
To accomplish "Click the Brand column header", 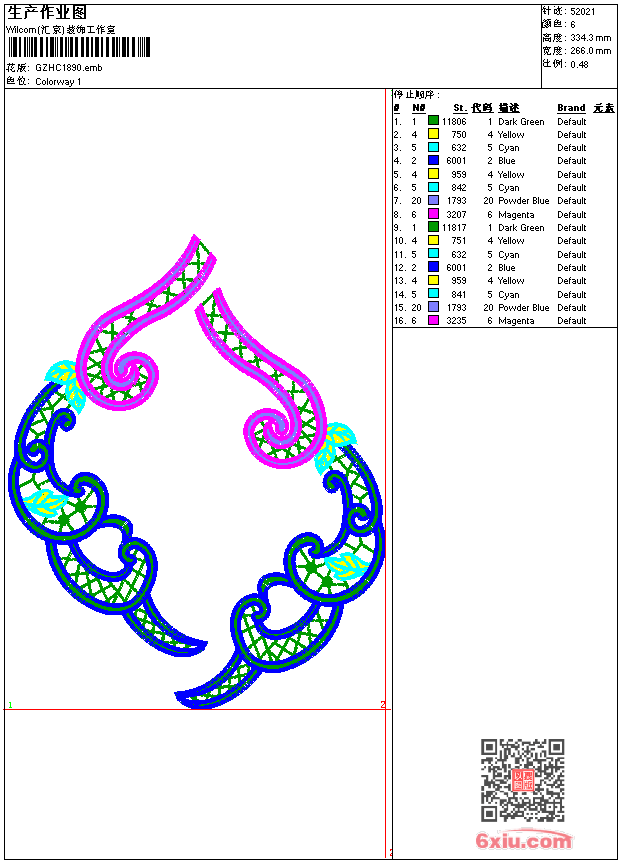I will (x=571, y=108).
